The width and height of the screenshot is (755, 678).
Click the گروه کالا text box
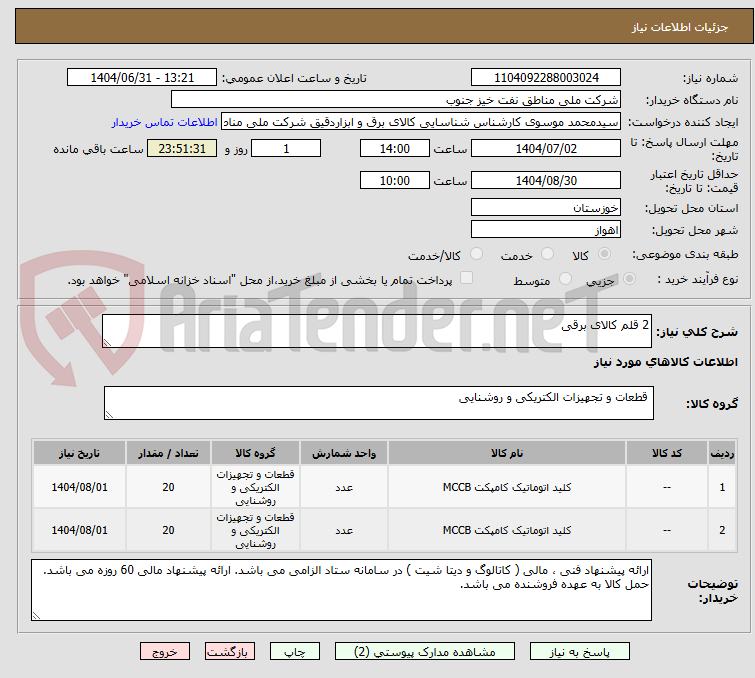(378, 403)
